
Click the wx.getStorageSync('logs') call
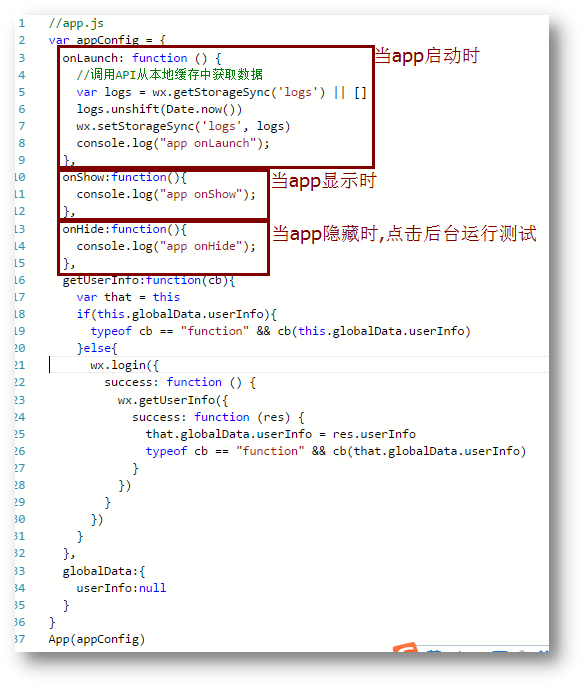tap(239, 93)
